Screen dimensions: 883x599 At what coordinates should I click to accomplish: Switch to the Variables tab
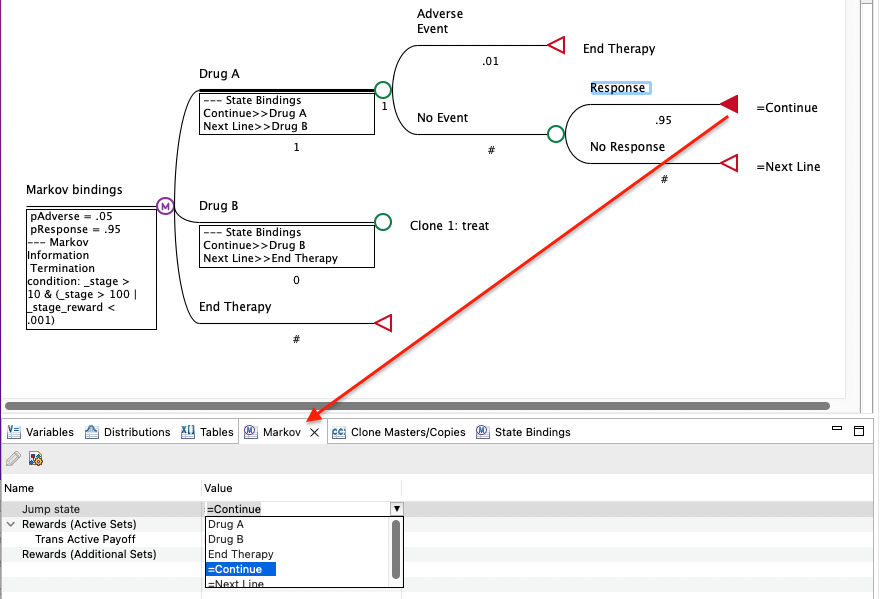point(41,432)
